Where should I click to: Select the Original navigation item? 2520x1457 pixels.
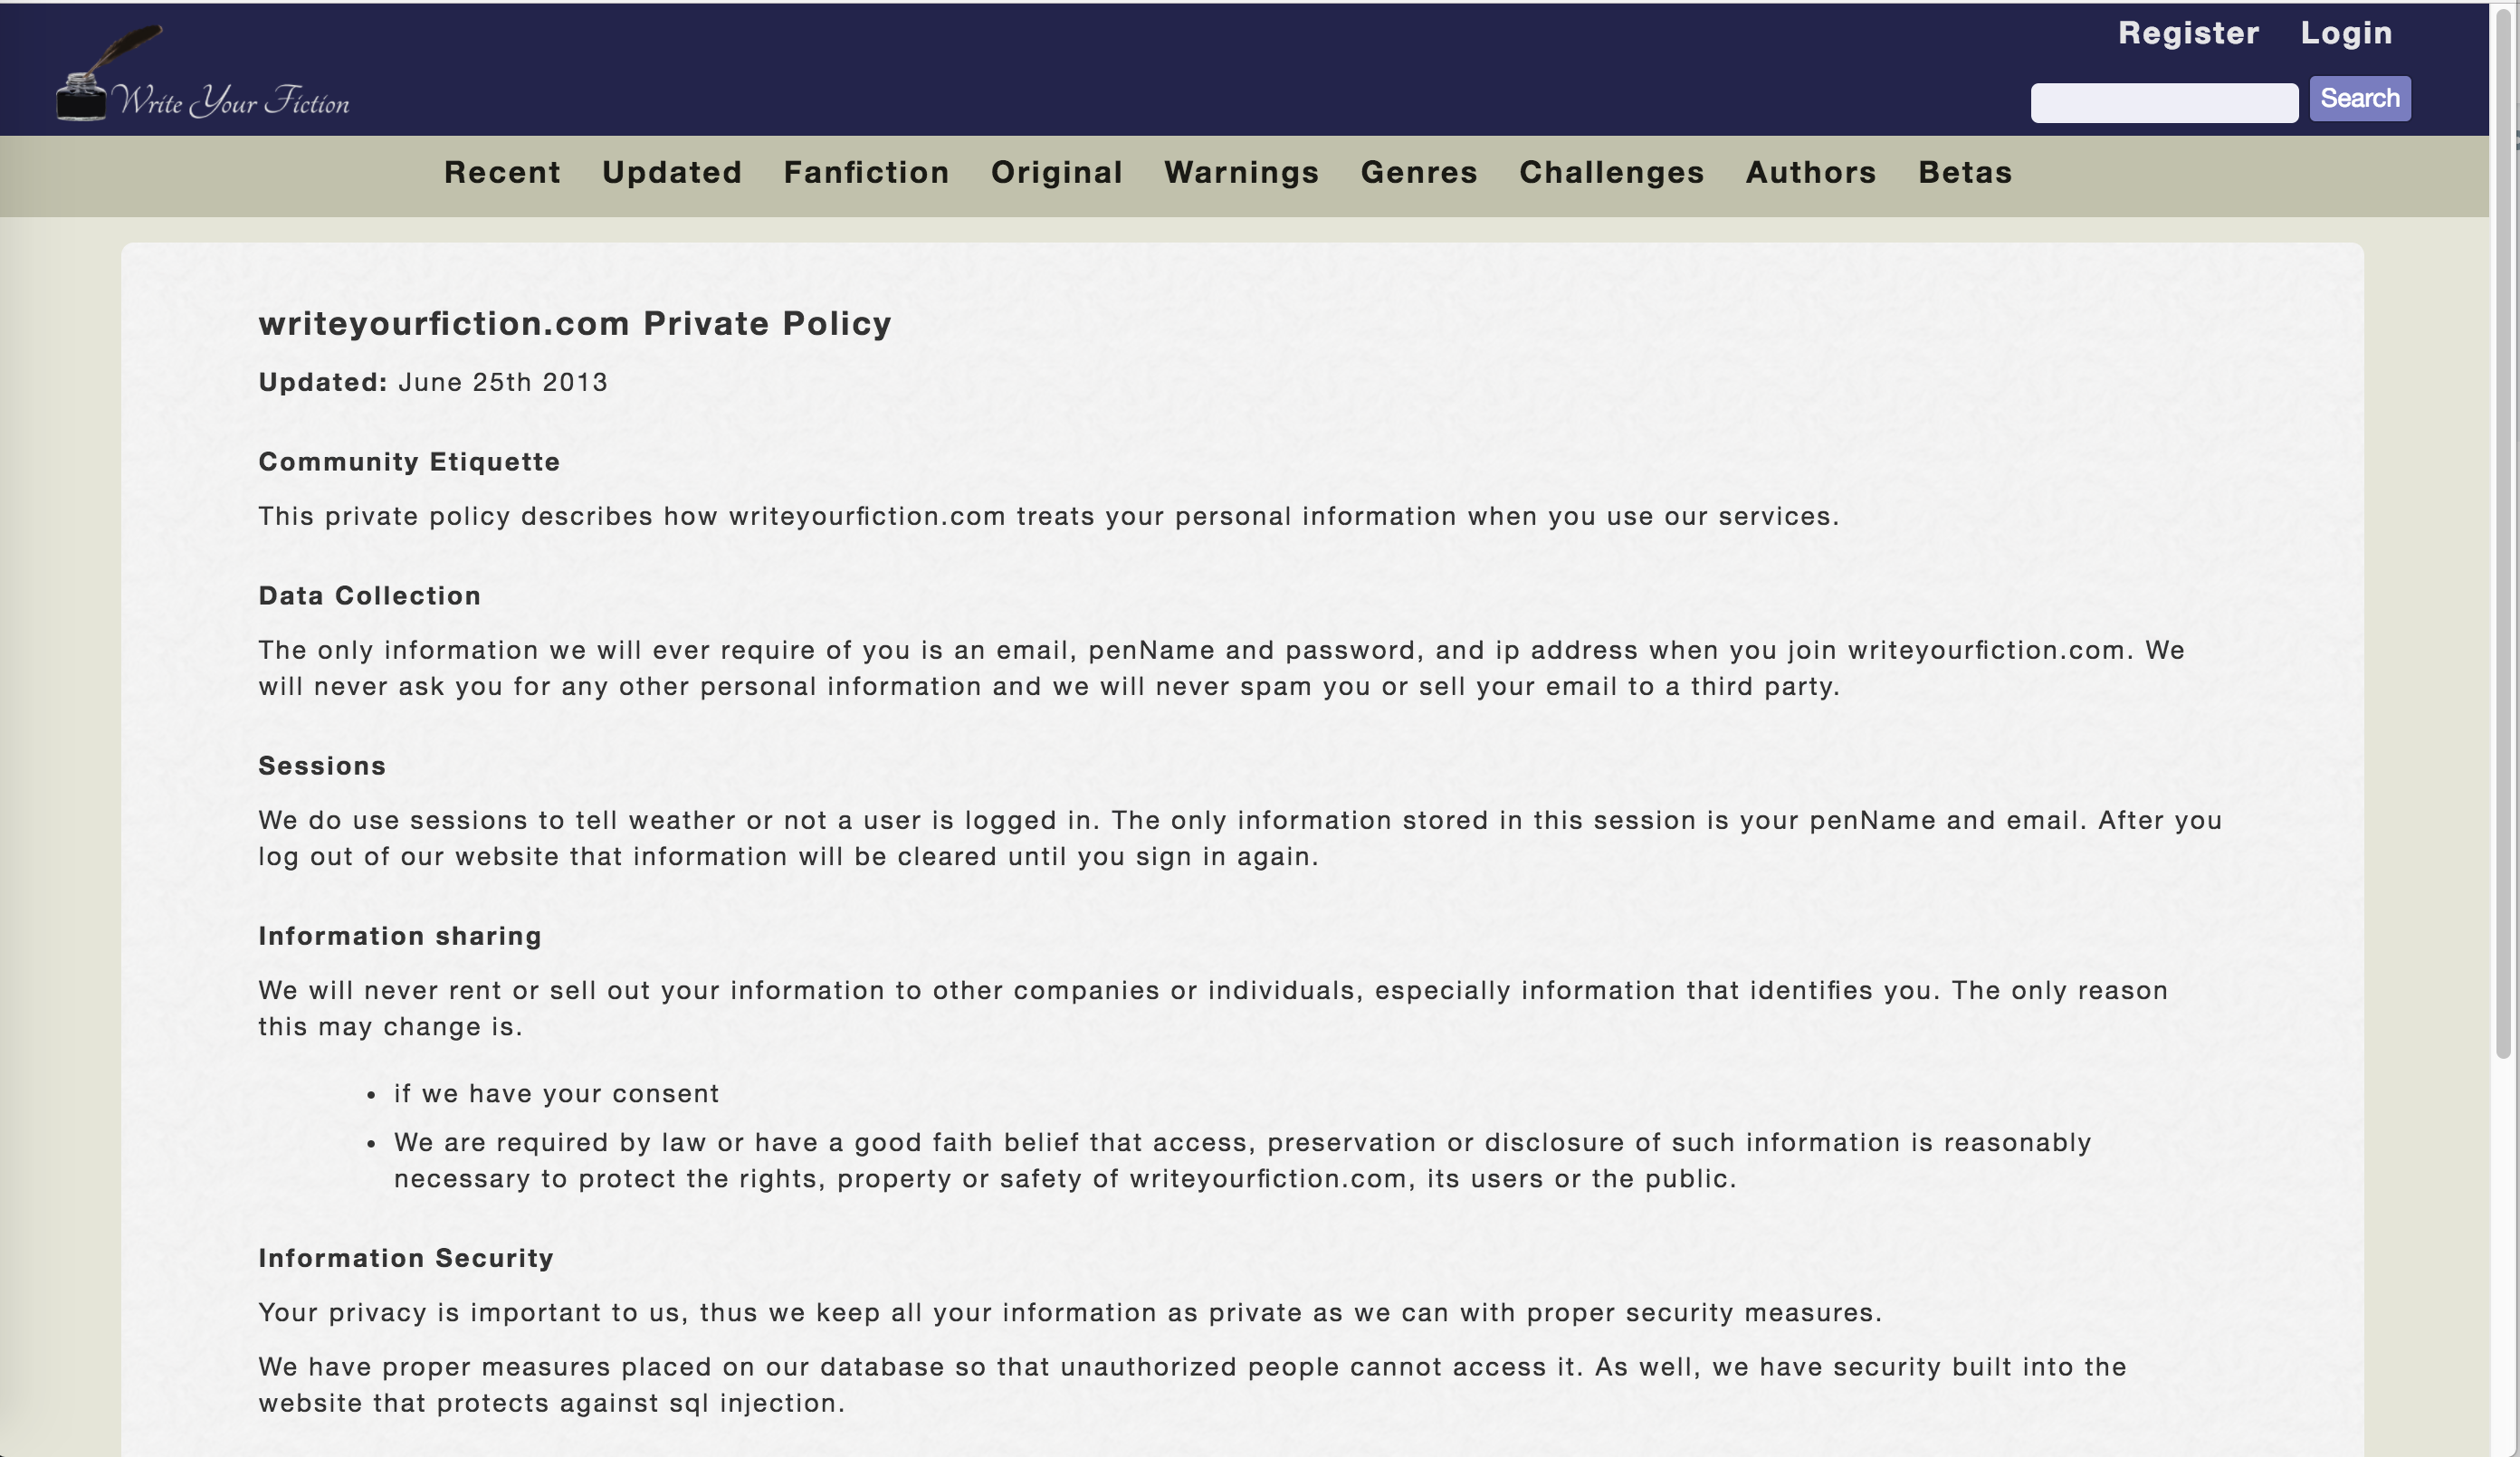(x=1056, y=172)
